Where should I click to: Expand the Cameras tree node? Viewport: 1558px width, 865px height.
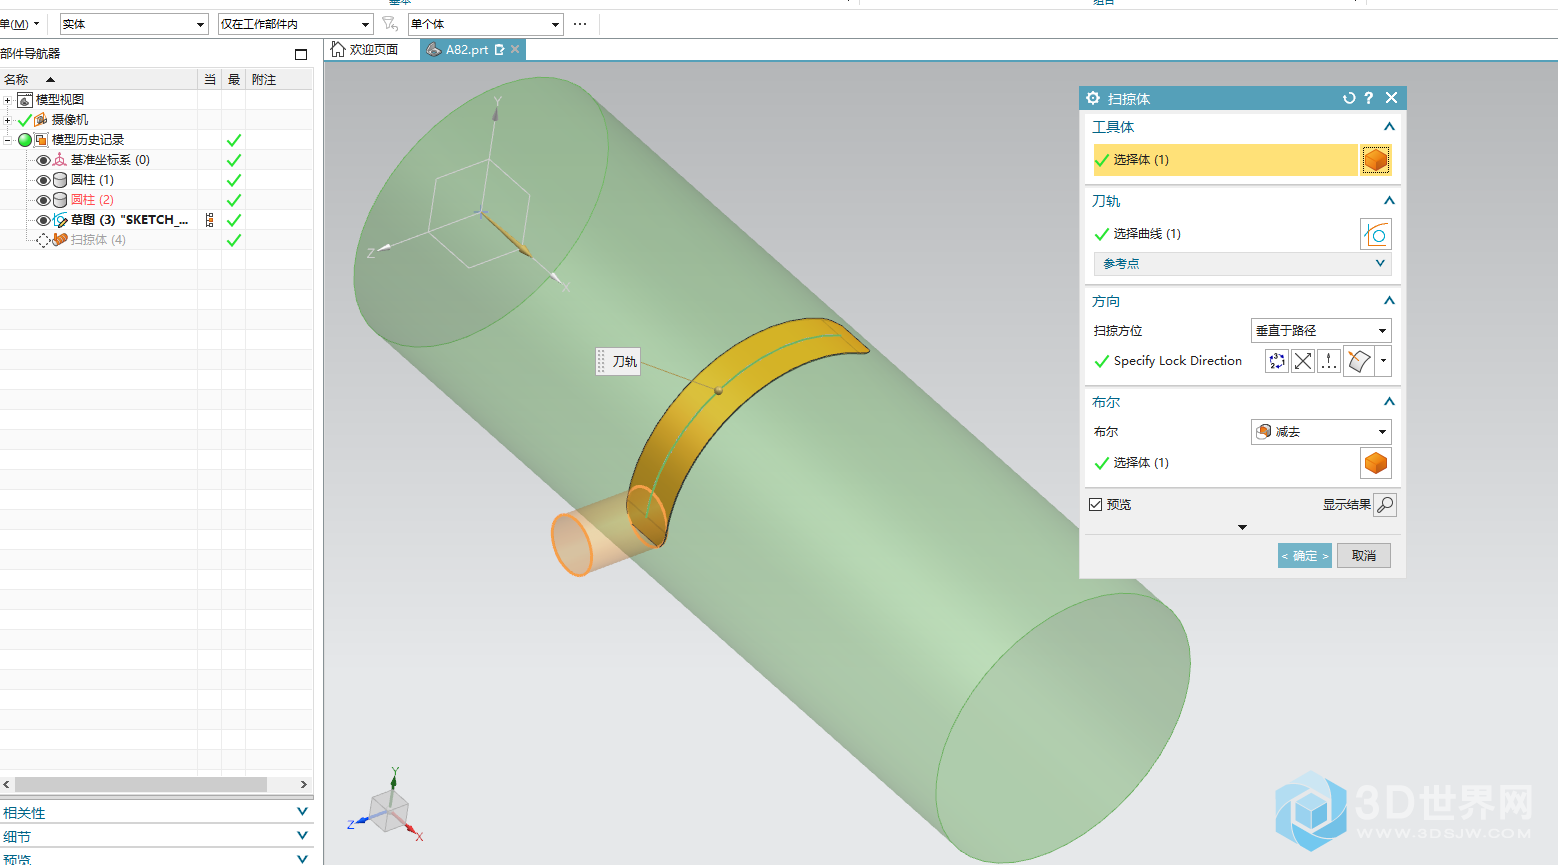[x=7, y=120]
